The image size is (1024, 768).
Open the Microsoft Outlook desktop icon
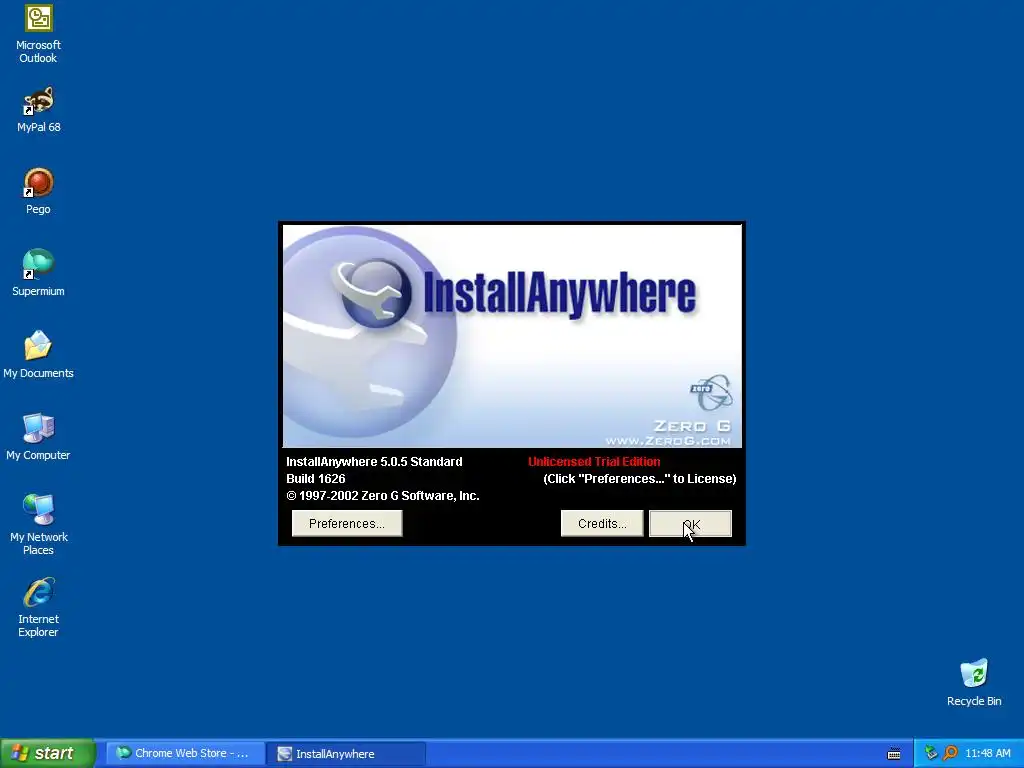coord(39,34)
